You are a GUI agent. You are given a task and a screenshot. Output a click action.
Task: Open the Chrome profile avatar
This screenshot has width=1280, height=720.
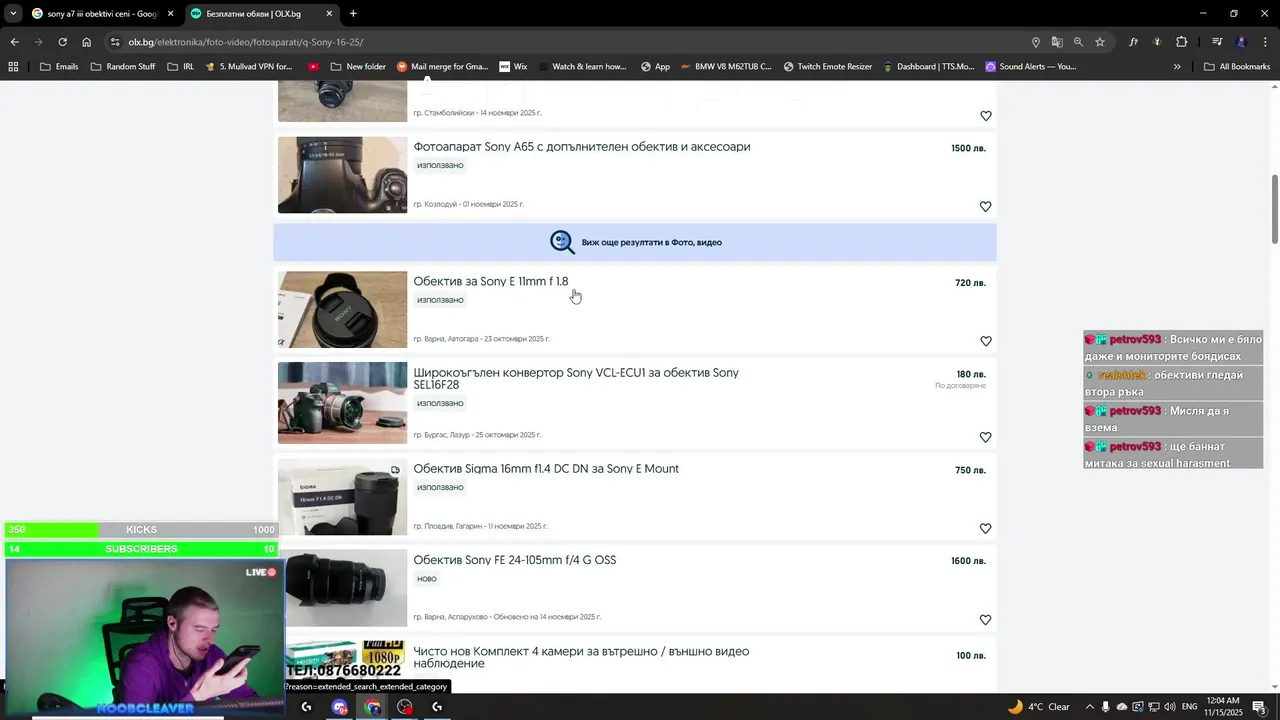point(1242,42)
